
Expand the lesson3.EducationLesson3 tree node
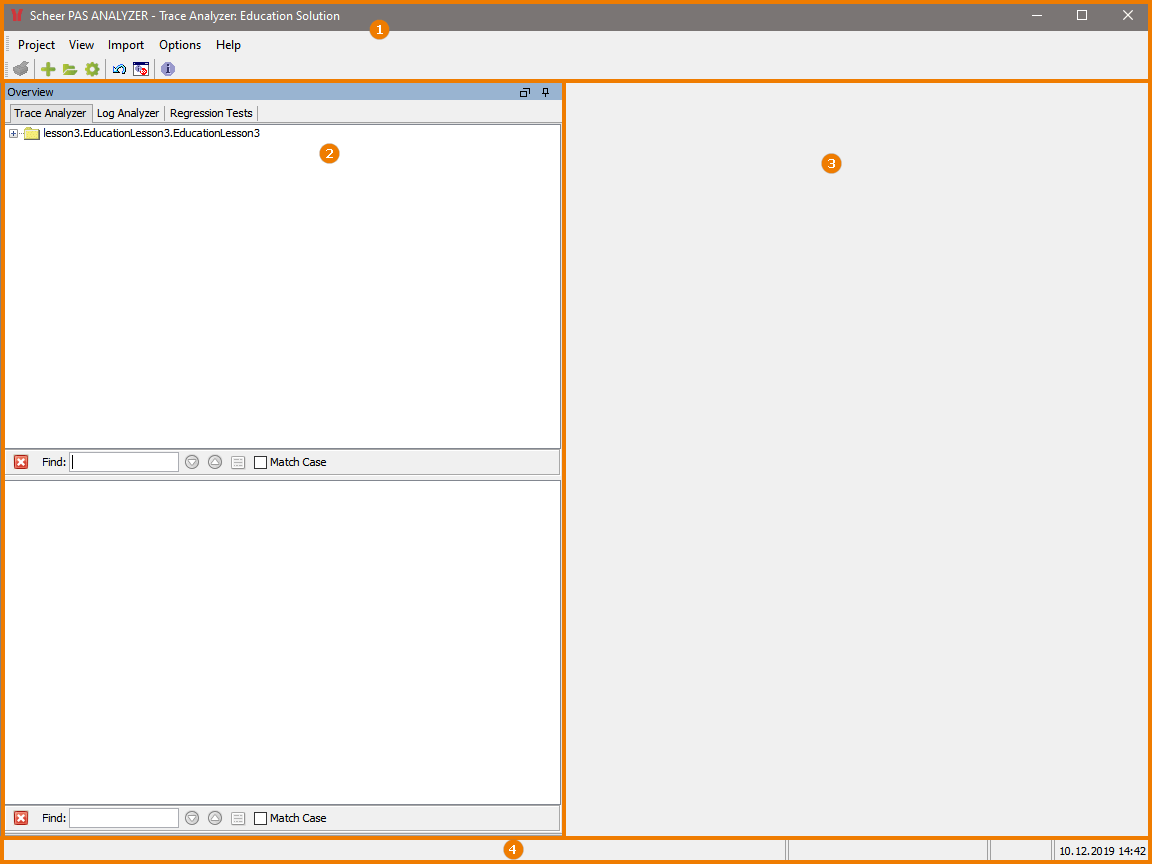tap(14, 132)
